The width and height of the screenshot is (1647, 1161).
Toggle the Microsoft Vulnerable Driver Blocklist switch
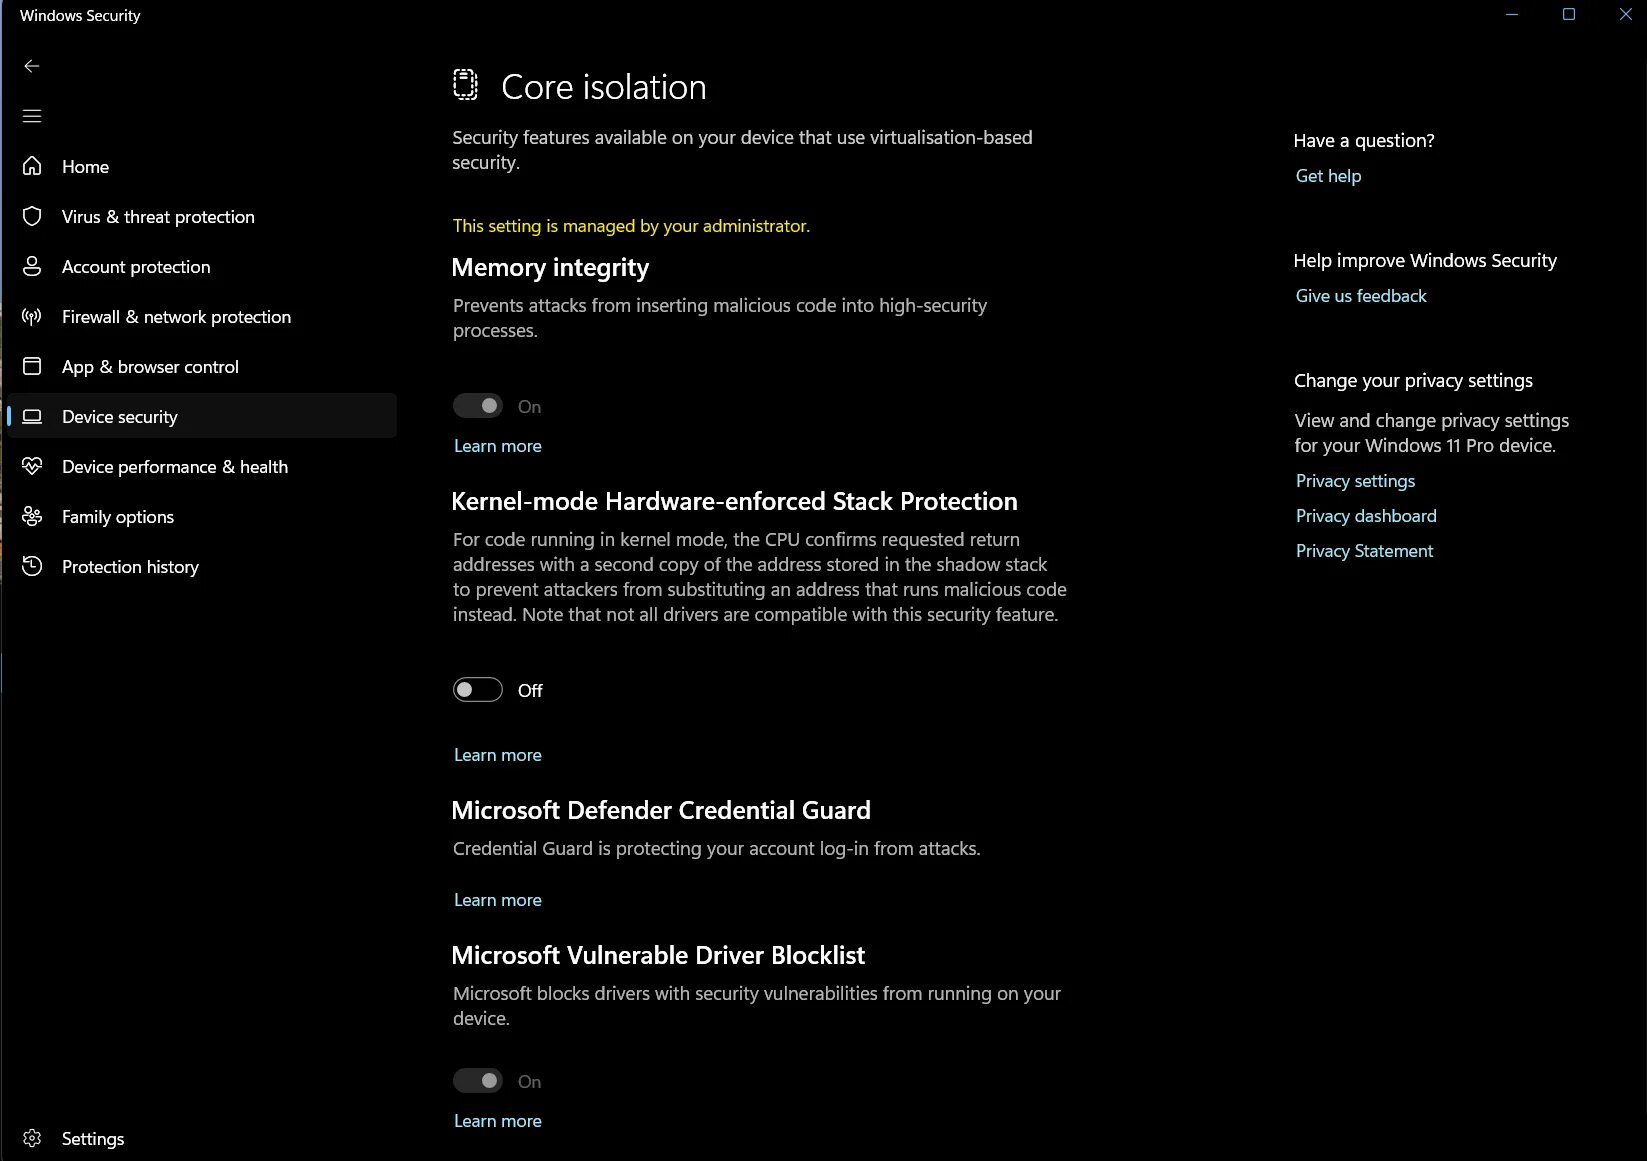478,1081
